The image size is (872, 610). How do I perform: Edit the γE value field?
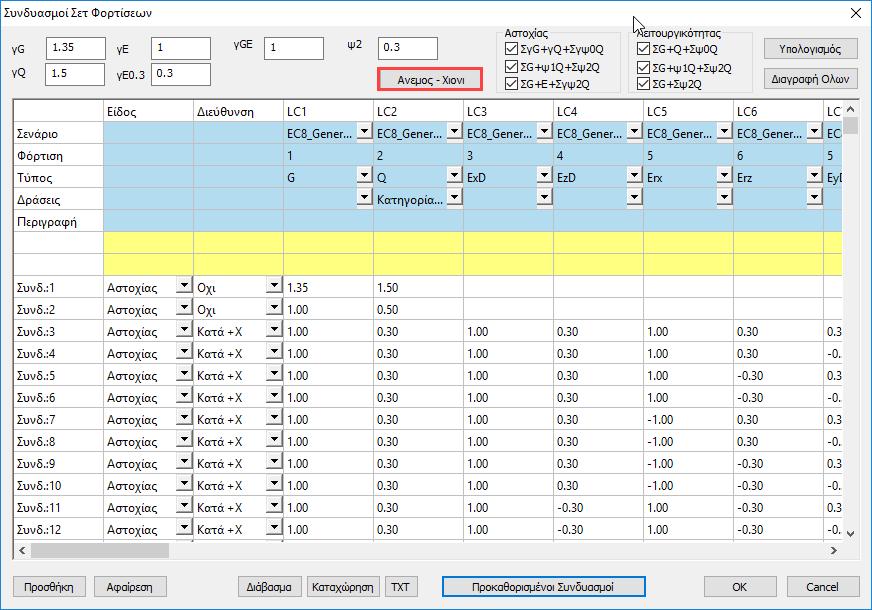181,48
